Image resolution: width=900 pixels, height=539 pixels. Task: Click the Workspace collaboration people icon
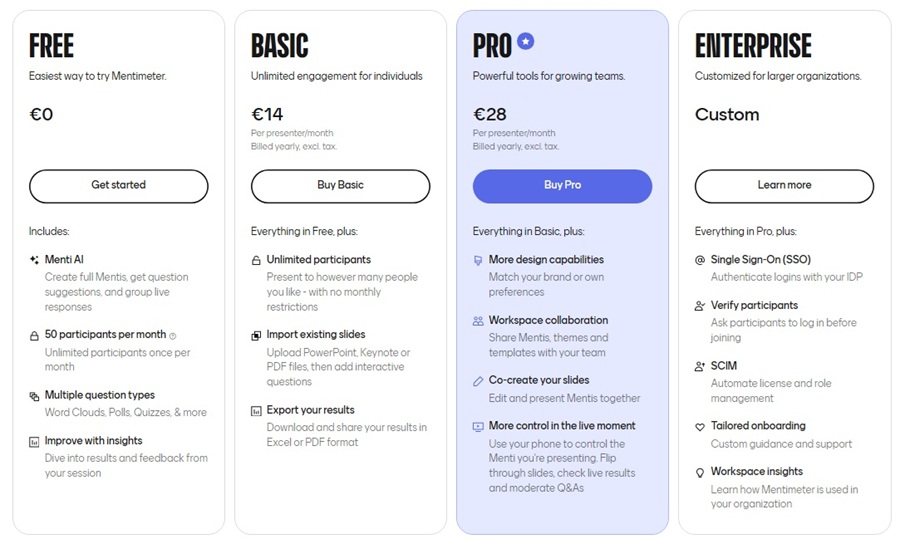pyautogui.click(x=478, y=321)
